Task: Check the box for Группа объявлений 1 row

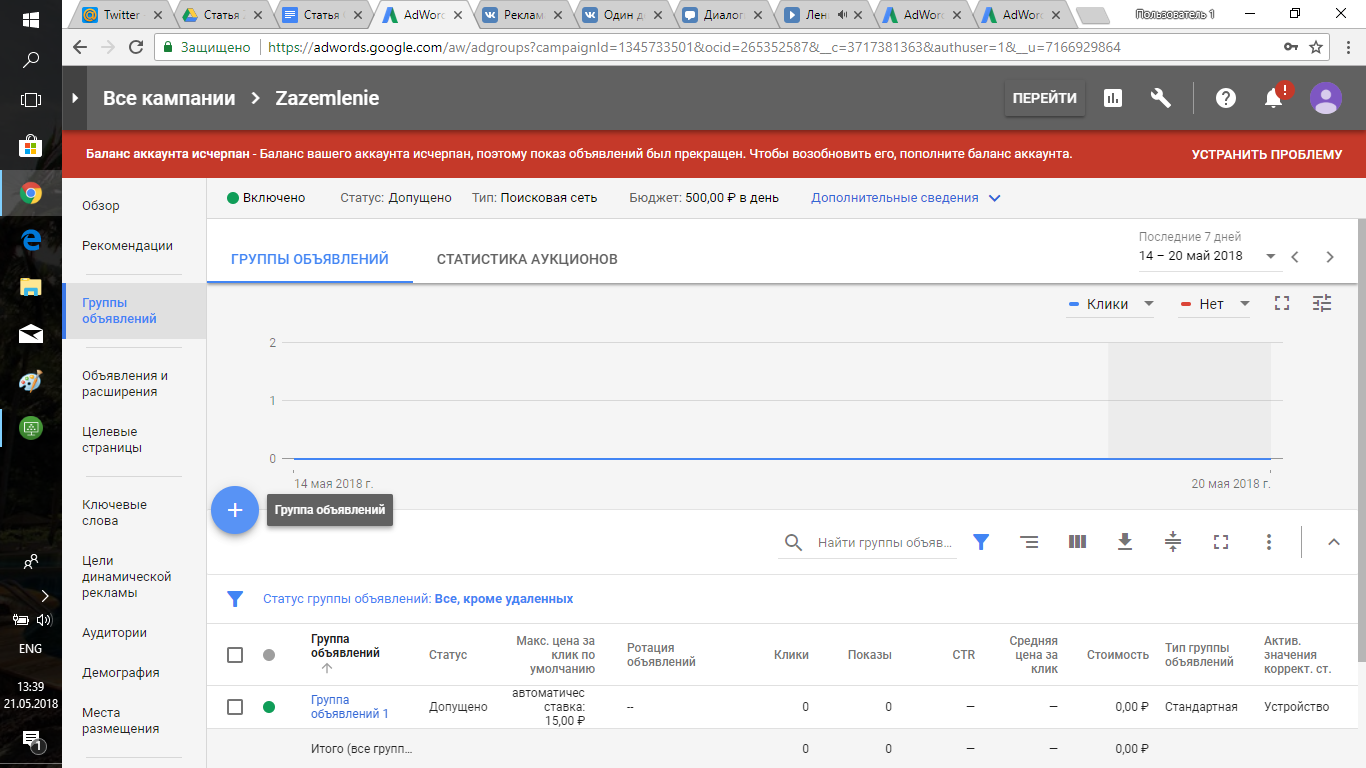Action: [235, 707]
